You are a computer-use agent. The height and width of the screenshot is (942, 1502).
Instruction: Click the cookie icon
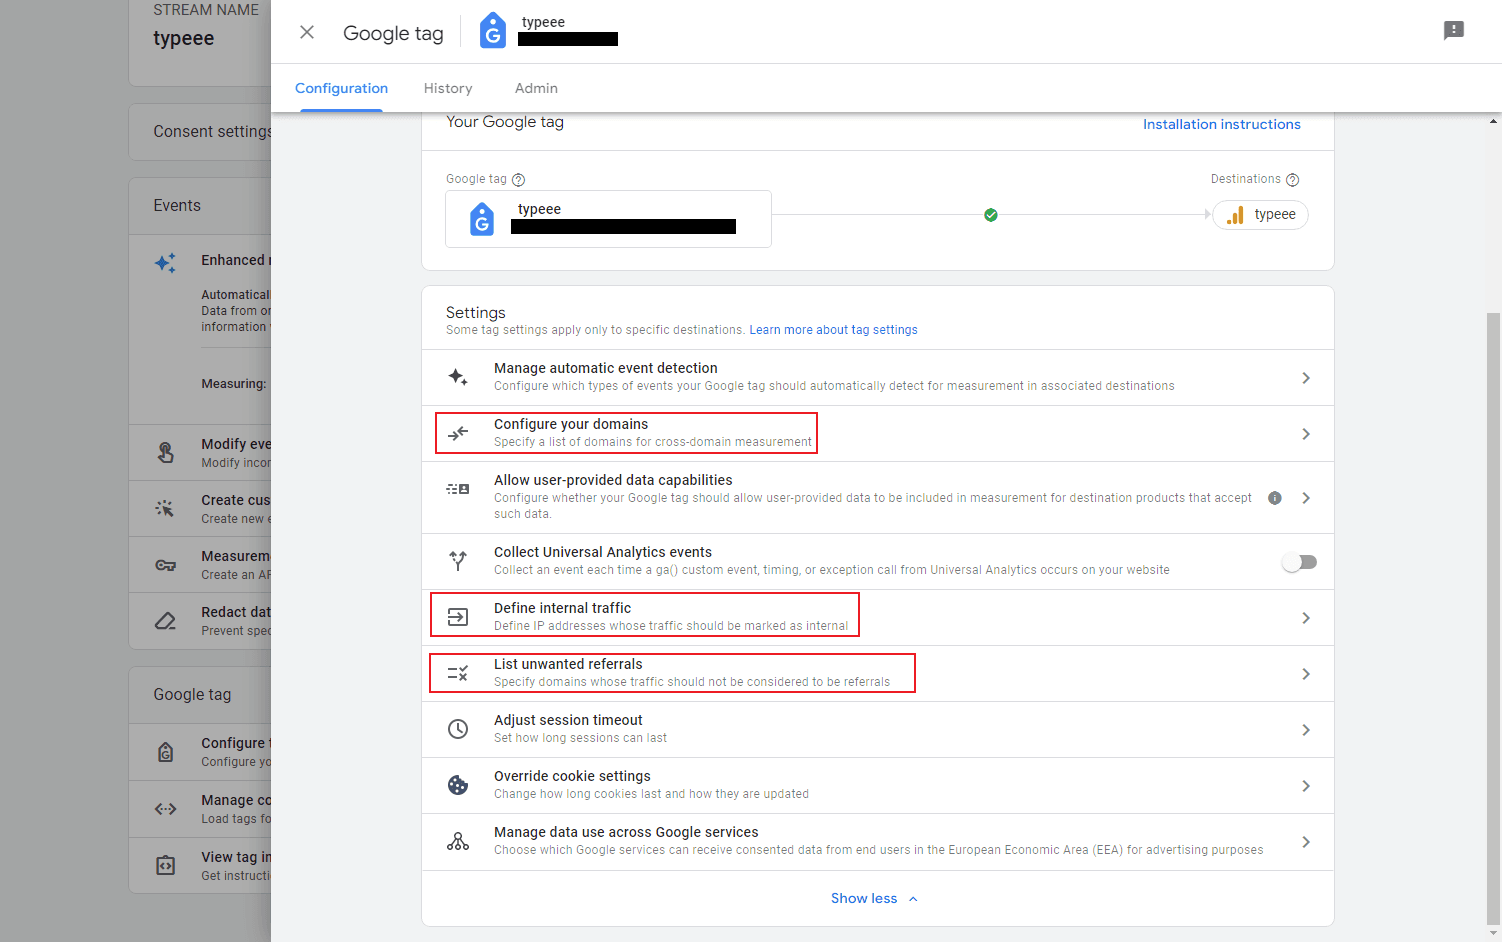pyautogui.click(x=458, y=785)
